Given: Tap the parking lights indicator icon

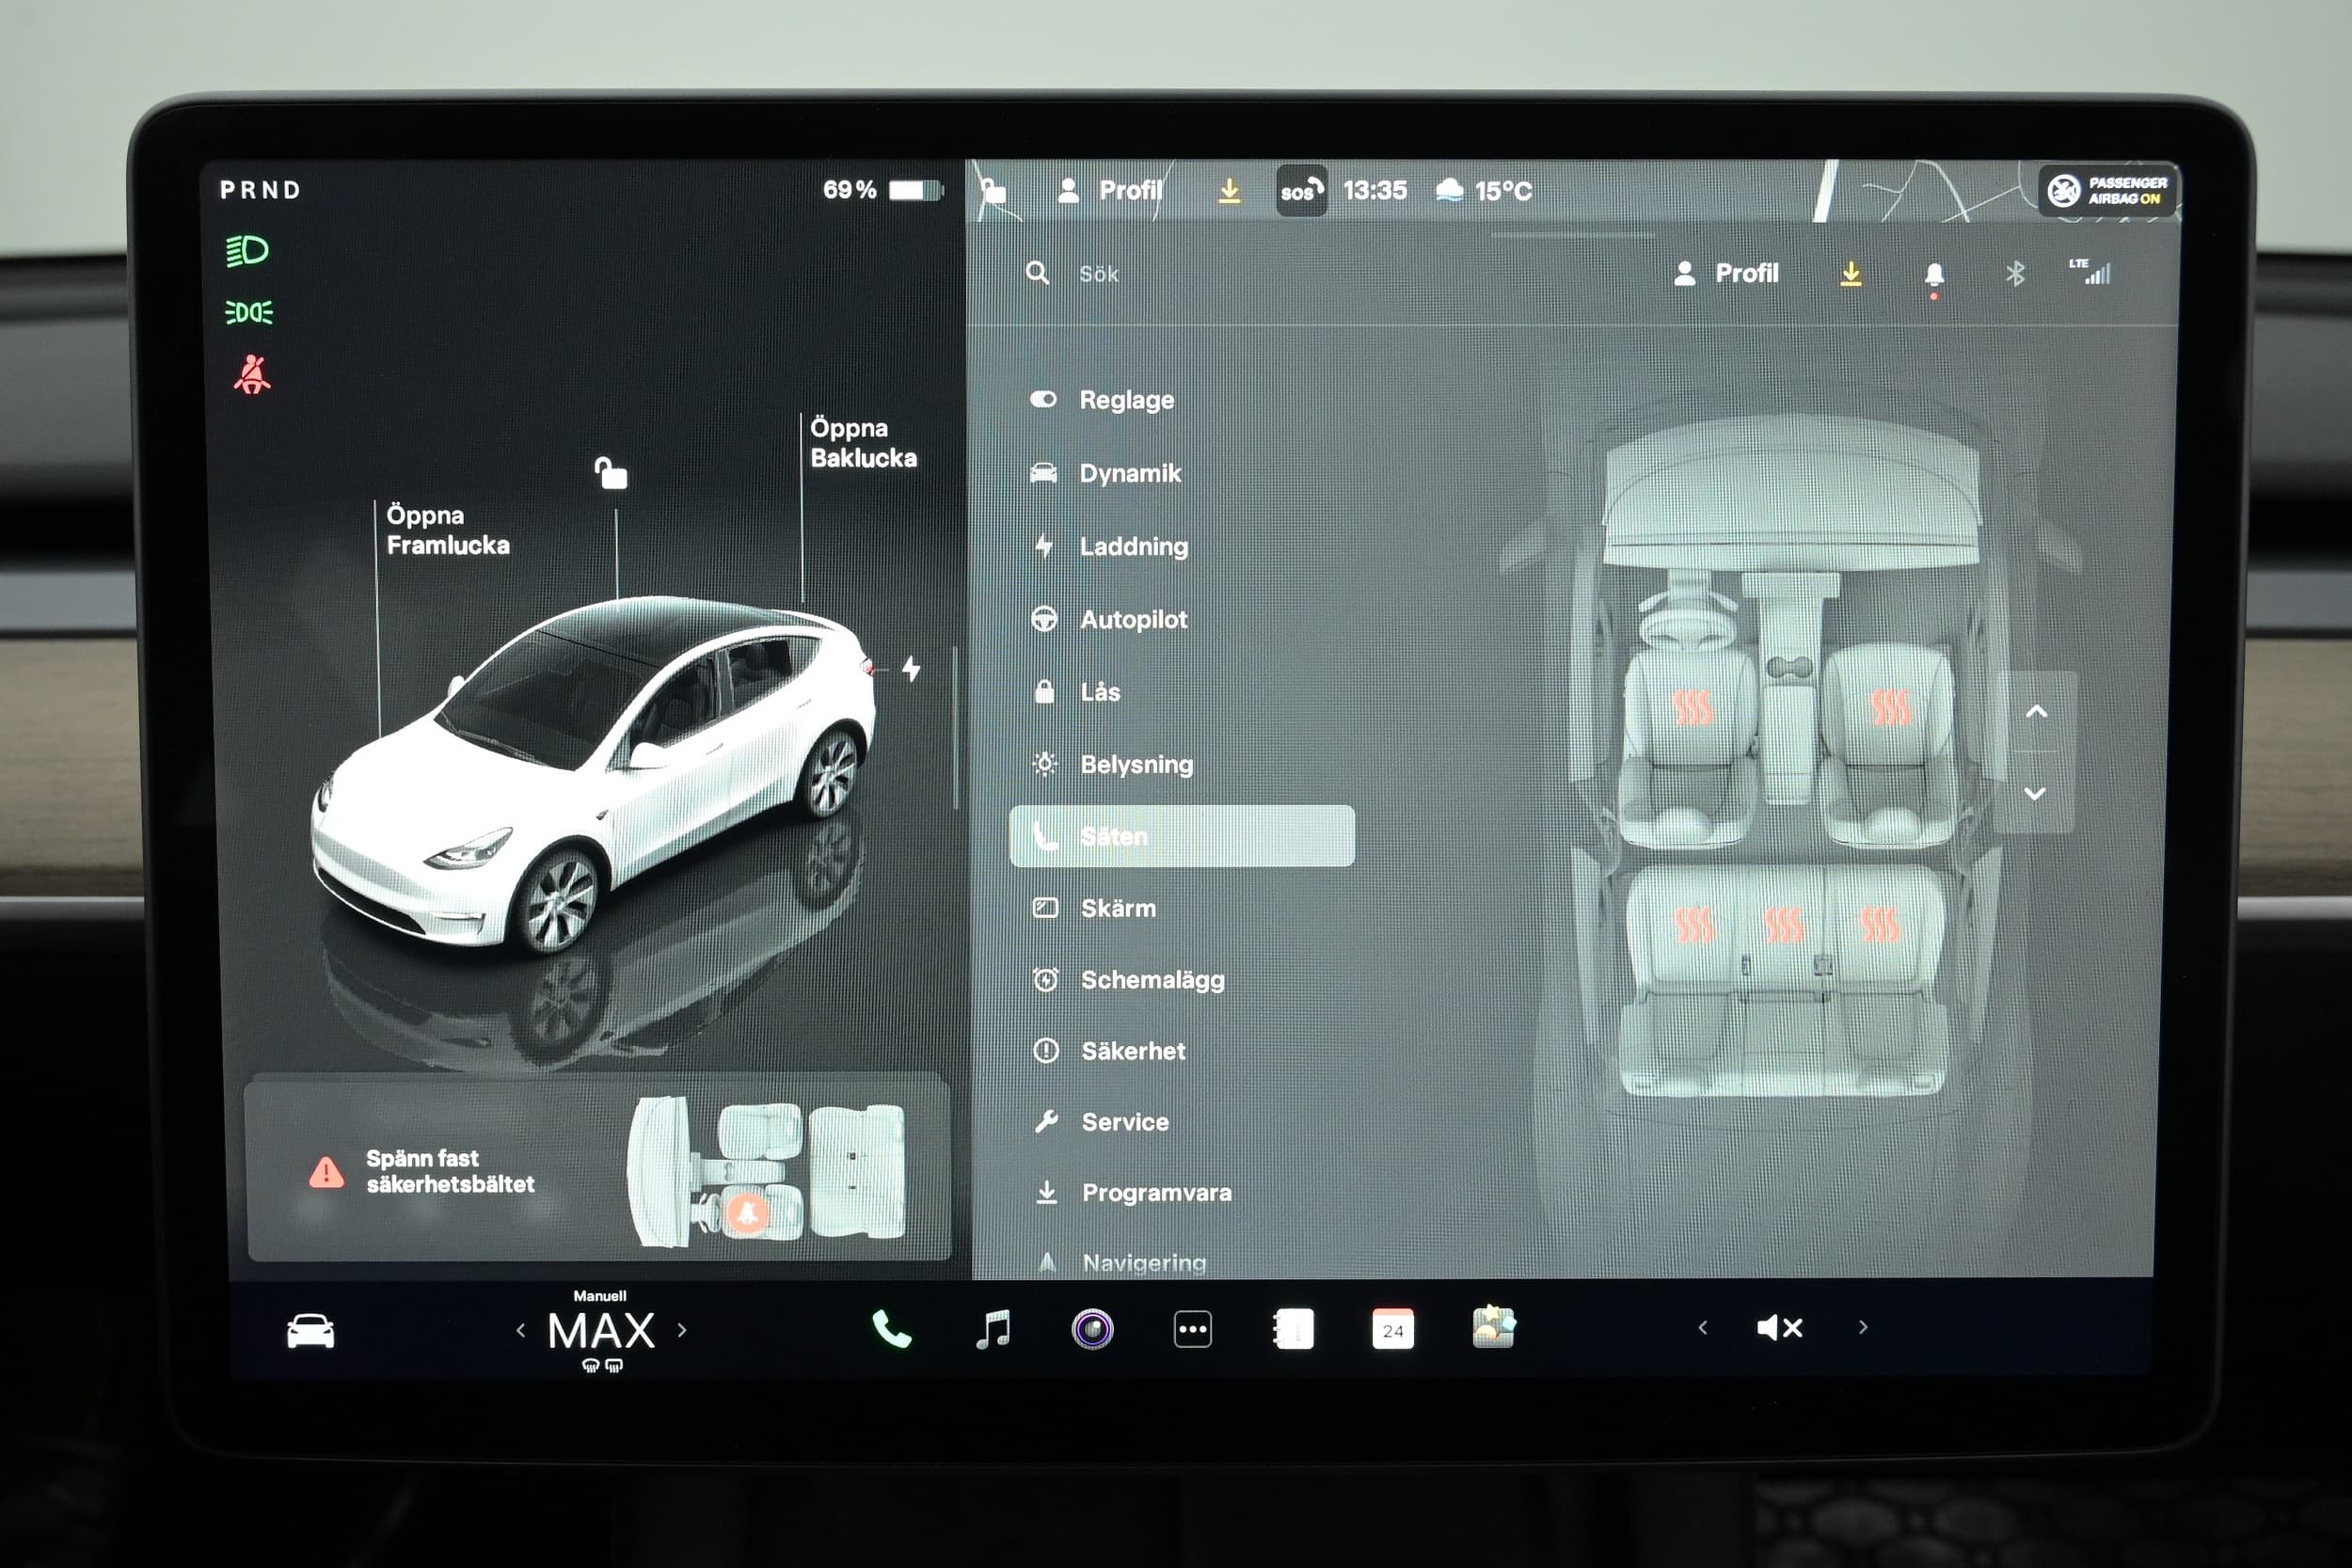Looking at the screenshot, I should click(249, 312).
